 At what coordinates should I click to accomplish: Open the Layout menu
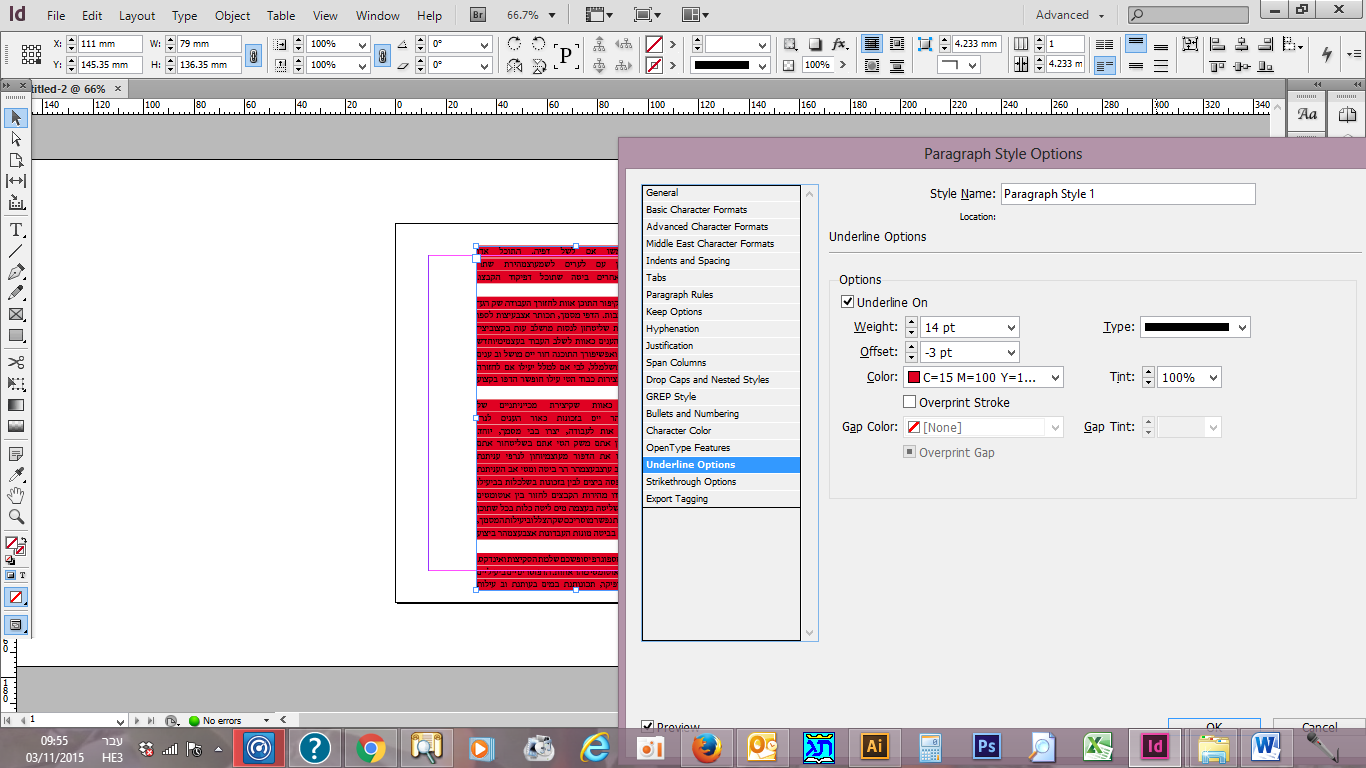click(137, 15)
